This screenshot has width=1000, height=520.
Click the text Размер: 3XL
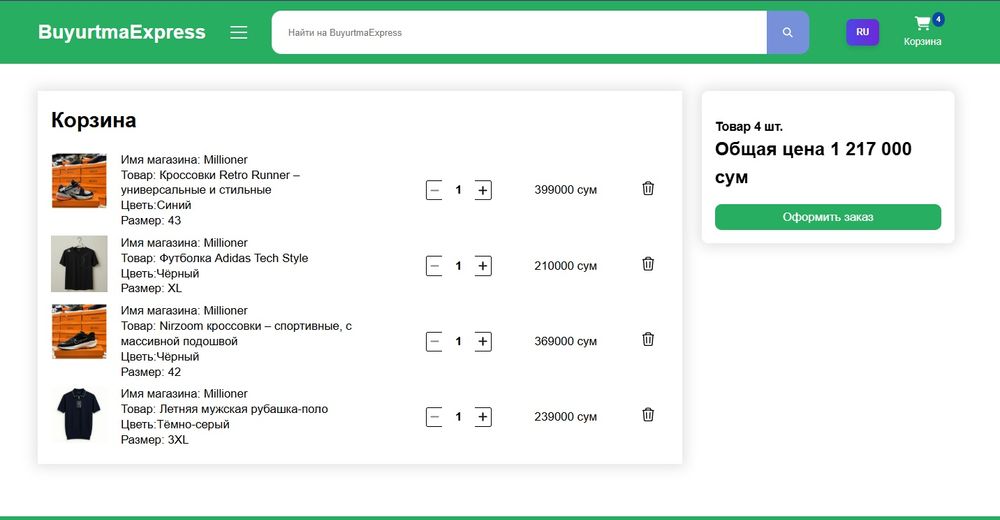154,440
